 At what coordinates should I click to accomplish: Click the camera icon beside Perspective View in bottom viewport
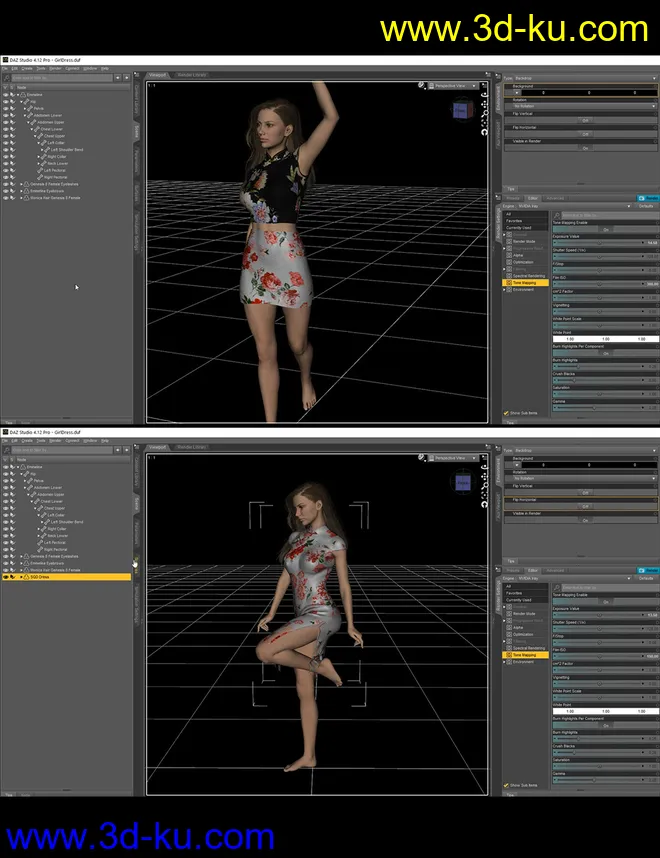coord(428,458)
